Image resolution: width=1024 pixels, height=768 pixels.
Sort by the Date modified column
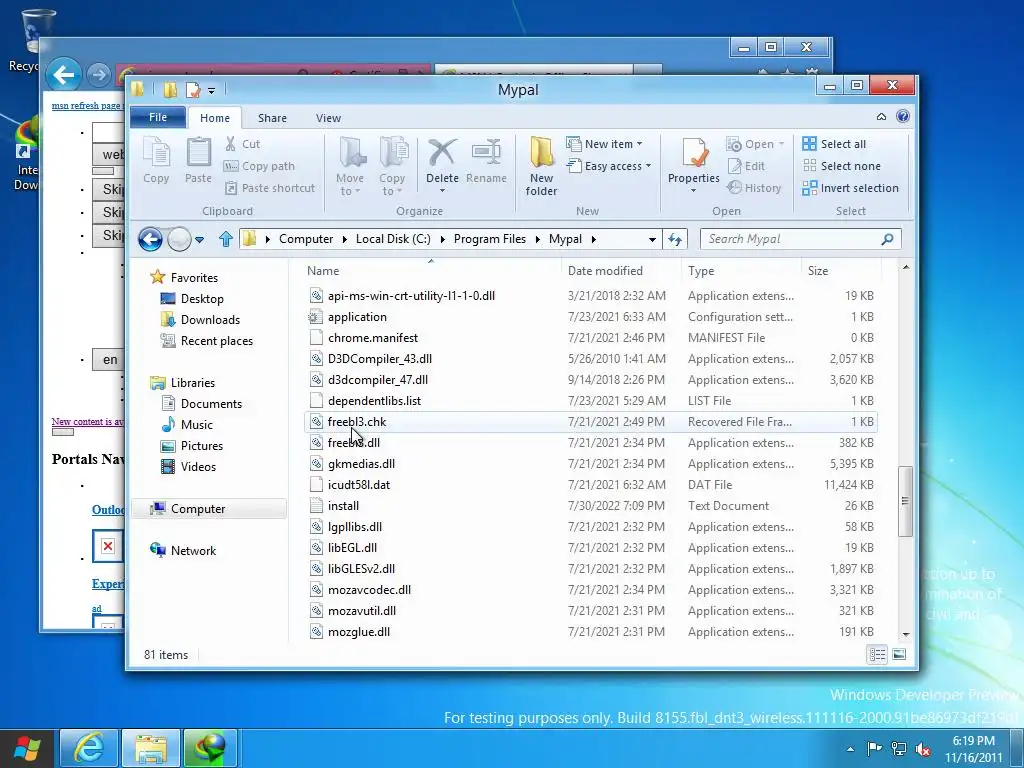point(620,271)
